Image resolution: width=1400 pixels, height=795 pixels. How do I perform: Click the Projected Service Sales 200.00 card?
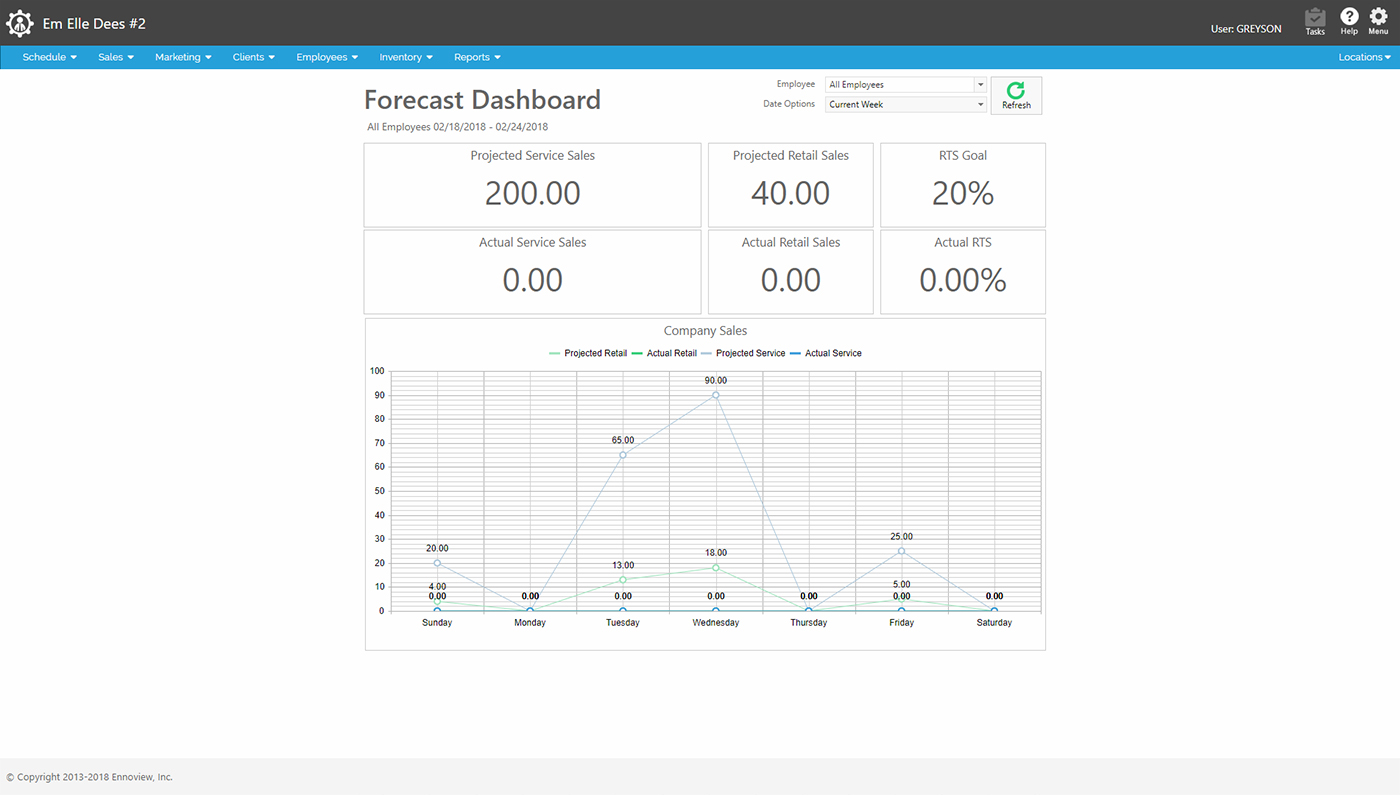533,185
